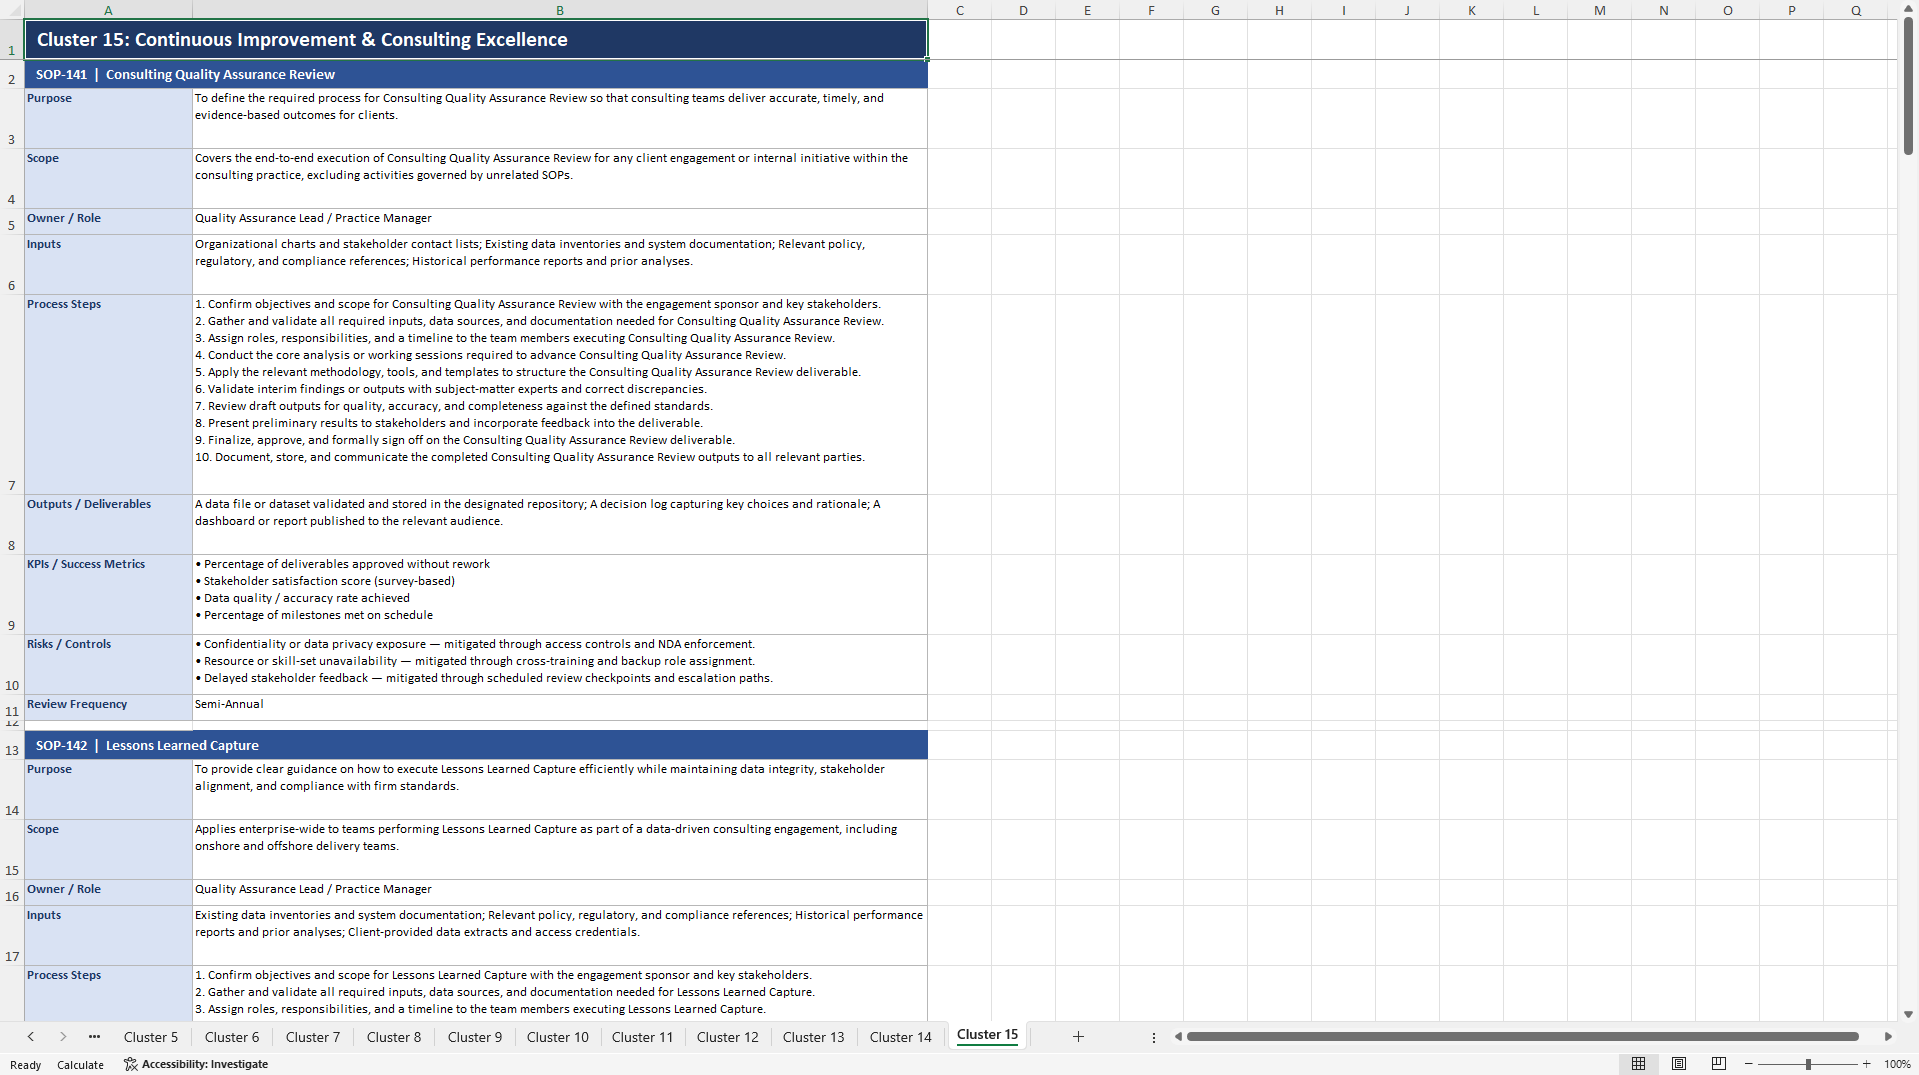This screenshot has height=1075, width=1919.
Task: Click KPIs / Success Metrics label
Action: pos(108,595)
